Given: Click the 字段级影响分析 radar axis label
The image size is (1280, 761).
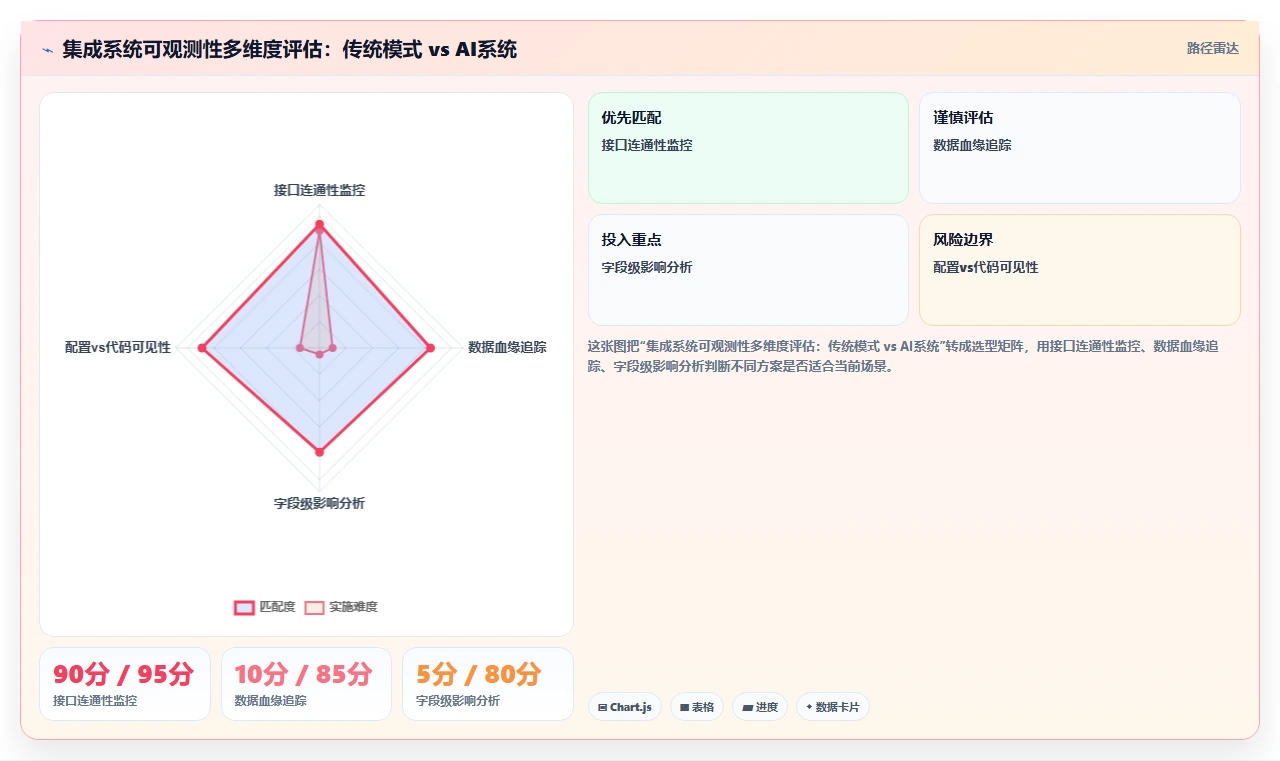Looking at the screenshot, I should 319,503.
